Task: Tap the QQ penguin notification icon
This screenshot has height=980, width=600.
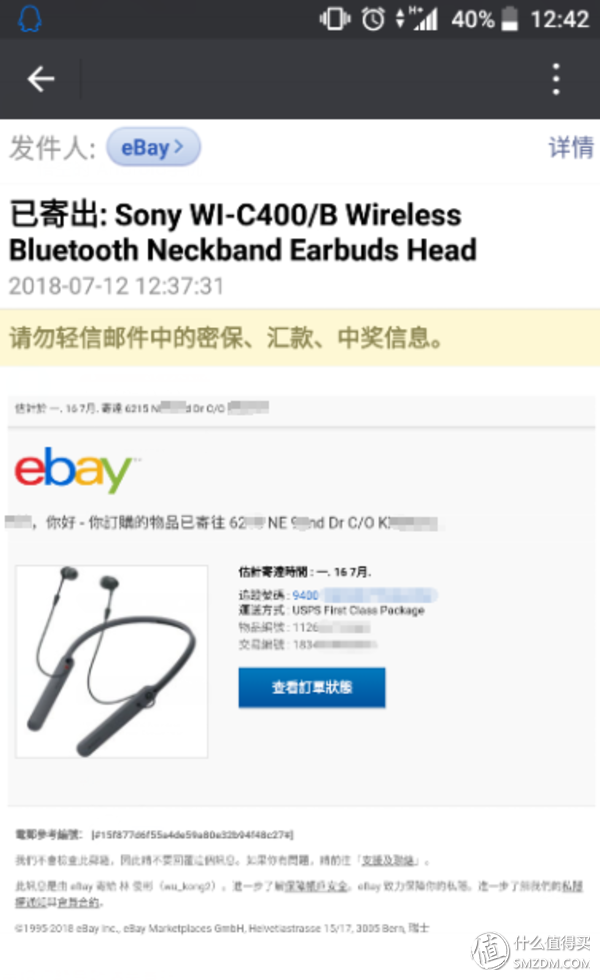Action: click(x=29, y=19)
